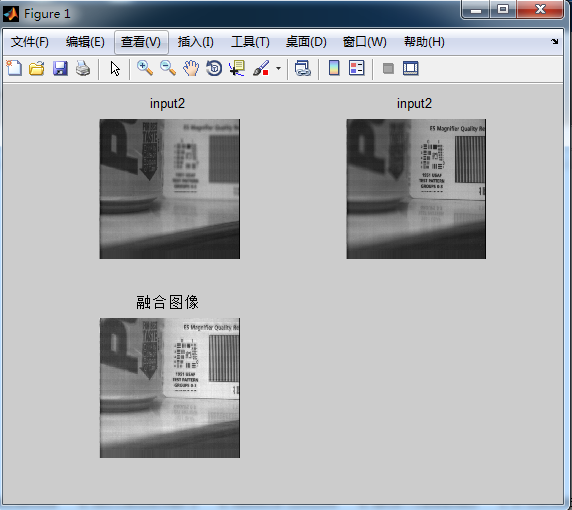Open the 窗口(W) menu
Viewport: 572px width, 510px height.
[x=364, y=42]
